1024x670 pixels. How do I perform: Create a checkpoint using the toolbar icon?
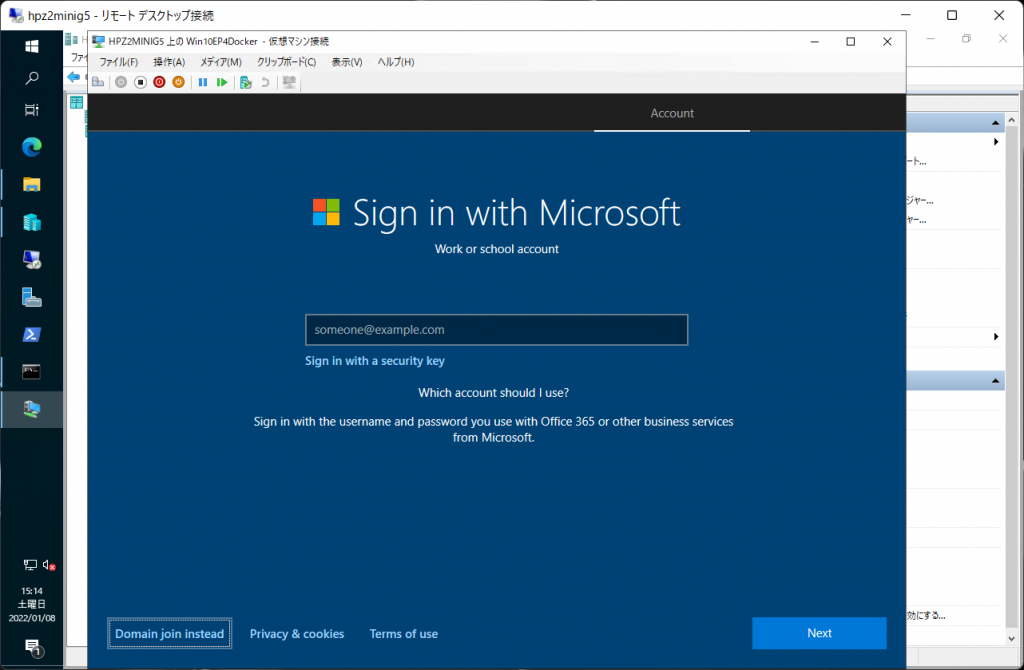pos(246,82)
